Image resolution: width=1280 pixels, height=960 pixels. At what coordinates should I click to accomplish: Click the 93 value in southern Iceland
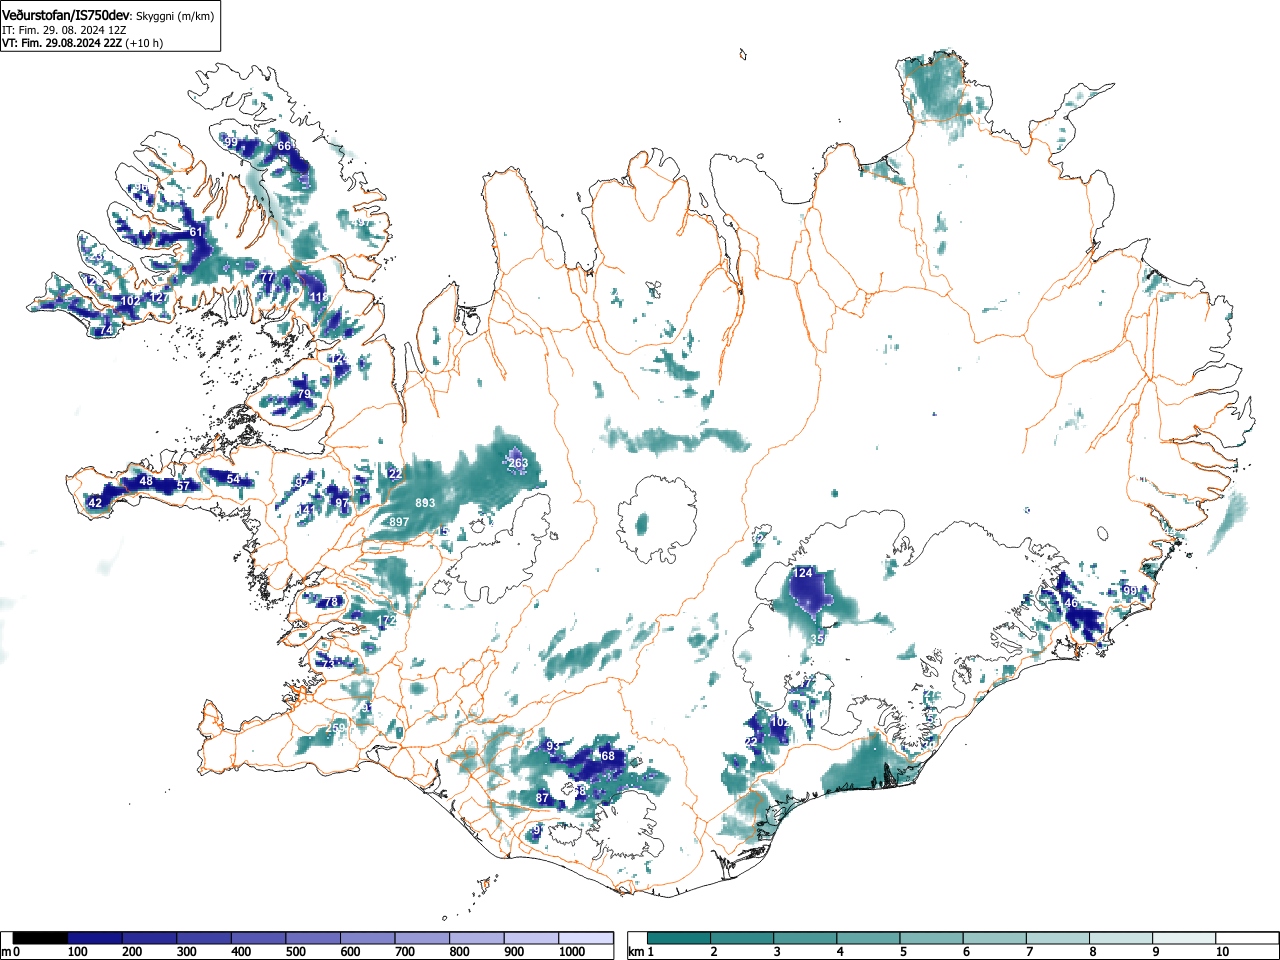click(552, 746)
